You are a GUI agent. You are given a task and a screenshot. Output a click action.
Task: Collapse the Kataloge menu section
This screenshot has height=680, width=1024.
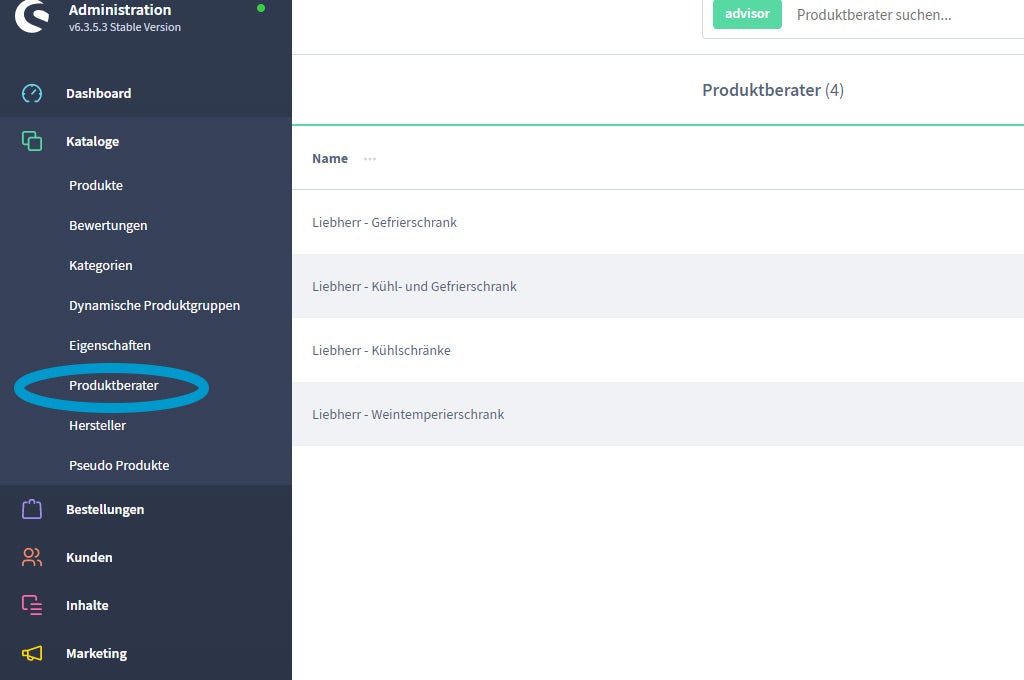pos(93,142)
